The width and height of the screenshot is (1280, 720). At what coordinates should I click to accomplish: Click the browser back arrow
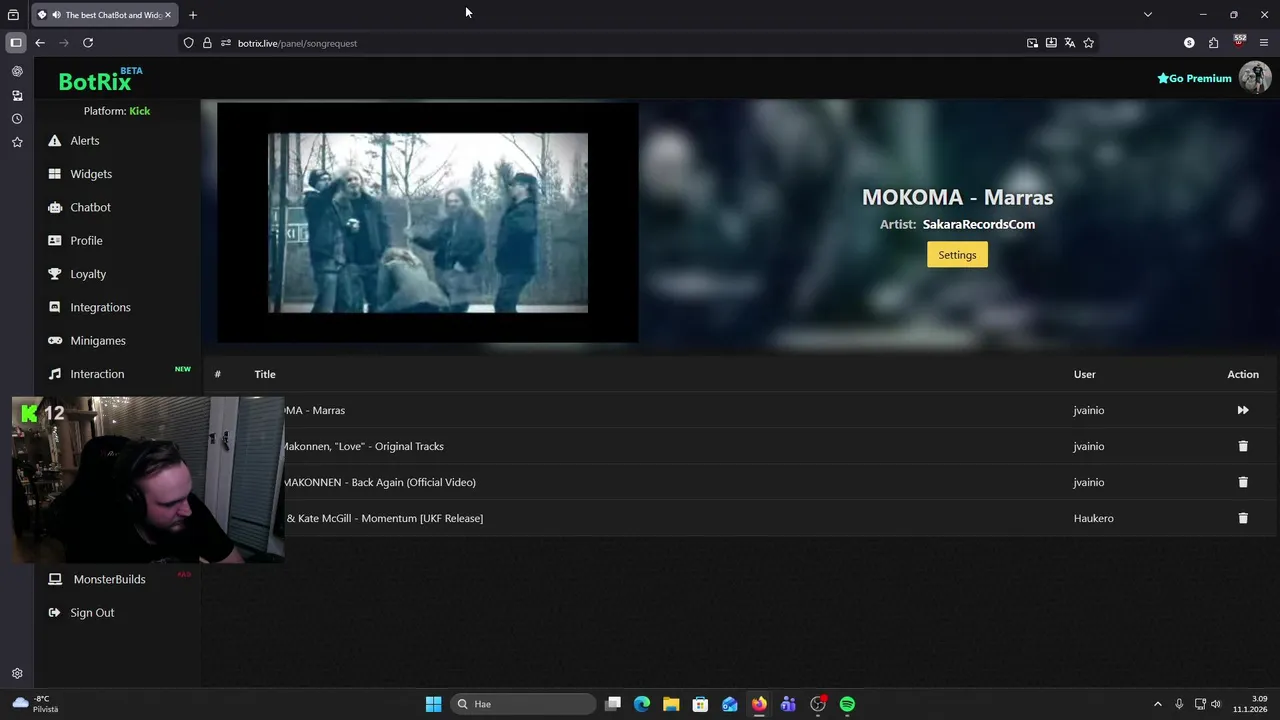(x=40, y=43)
